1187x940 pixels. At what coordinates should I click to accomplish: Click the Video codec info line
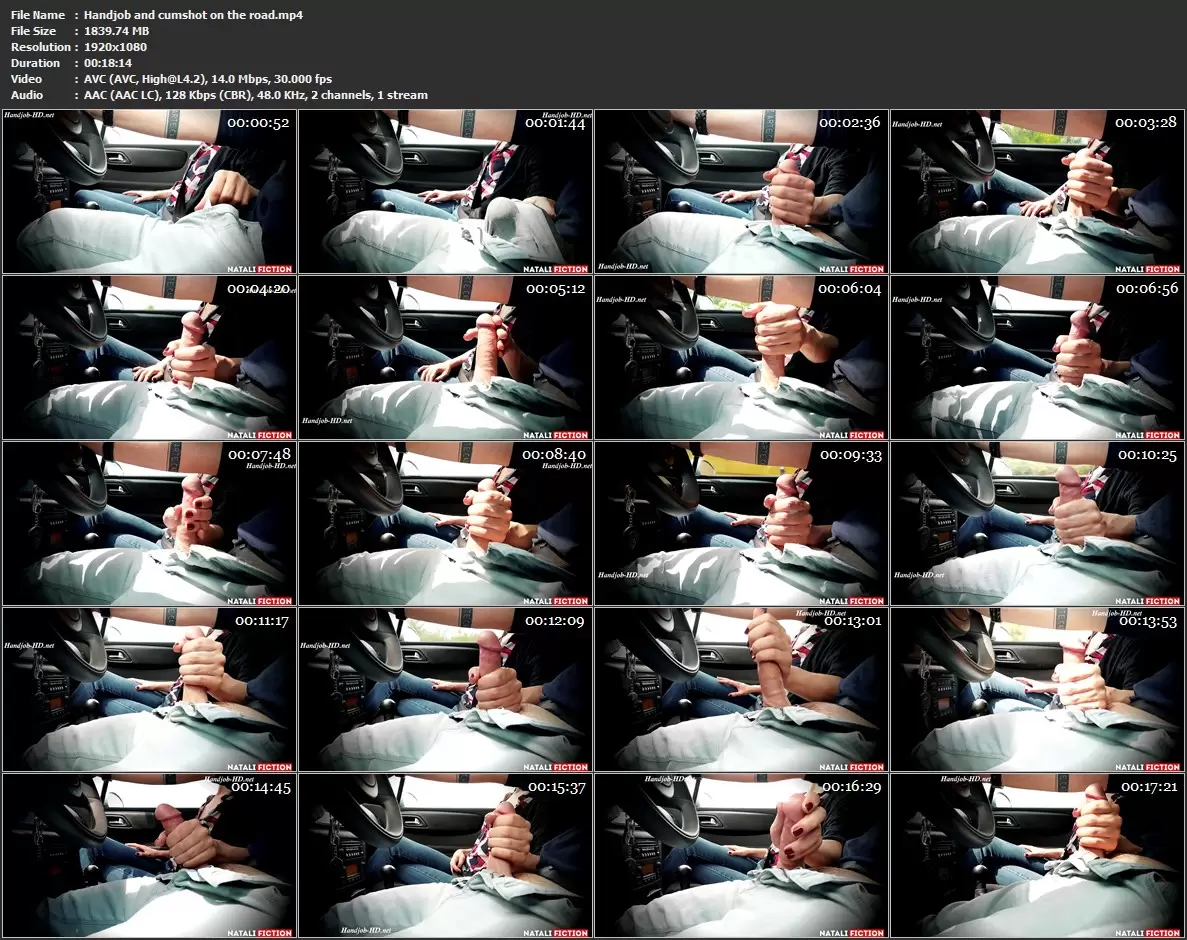click(x=208, y=79)
